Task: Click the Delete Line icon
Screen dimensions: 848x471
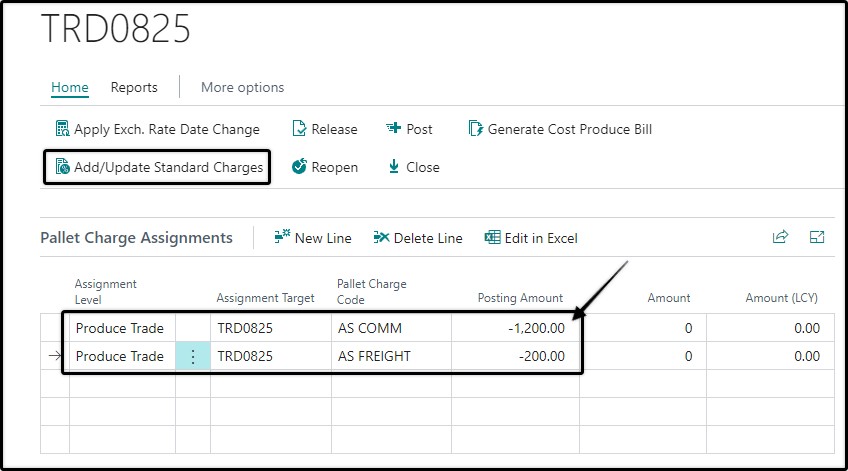Action: point(381,237)
